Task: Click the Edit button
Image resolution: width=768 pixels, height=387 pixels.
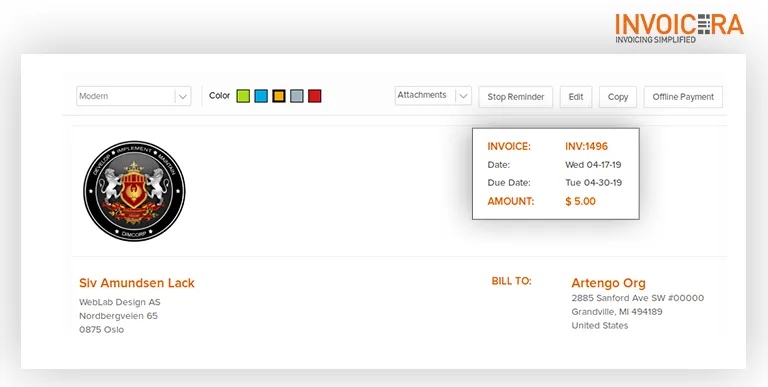Action: 576,97
